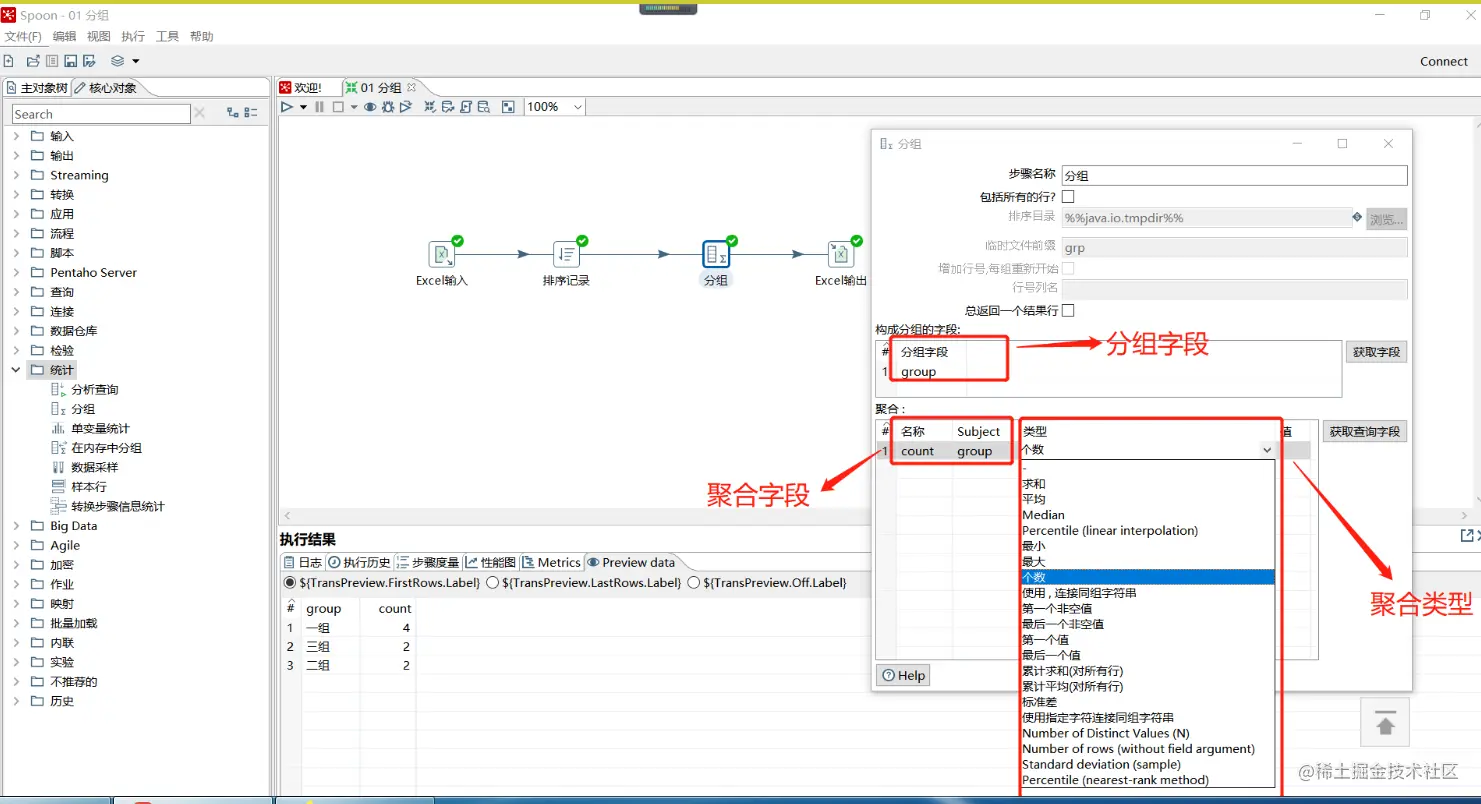Click the verify transformation icon
This screenshot has height=804, width=1481.
point(430,107)
